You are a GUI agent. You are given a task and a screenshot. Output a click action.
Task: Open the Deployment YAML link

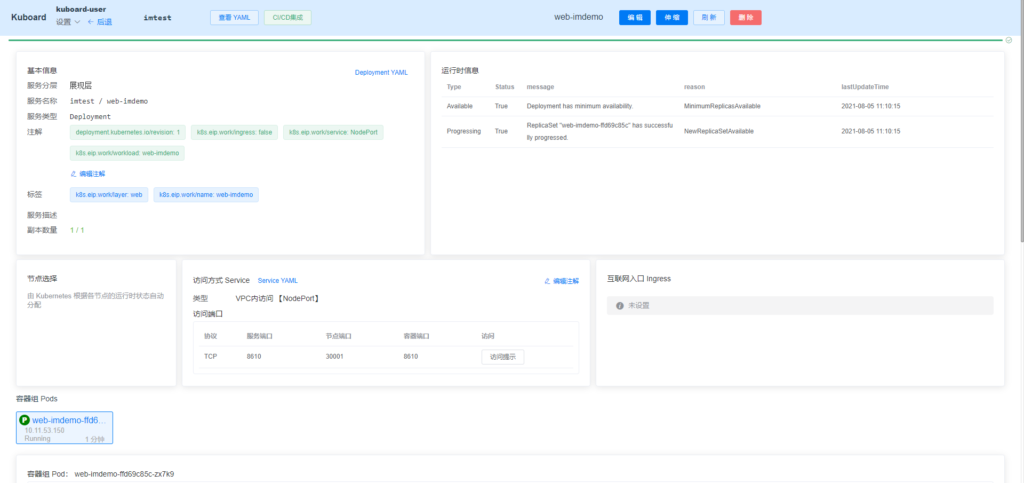pyautogui.click(x=381, y=72)
